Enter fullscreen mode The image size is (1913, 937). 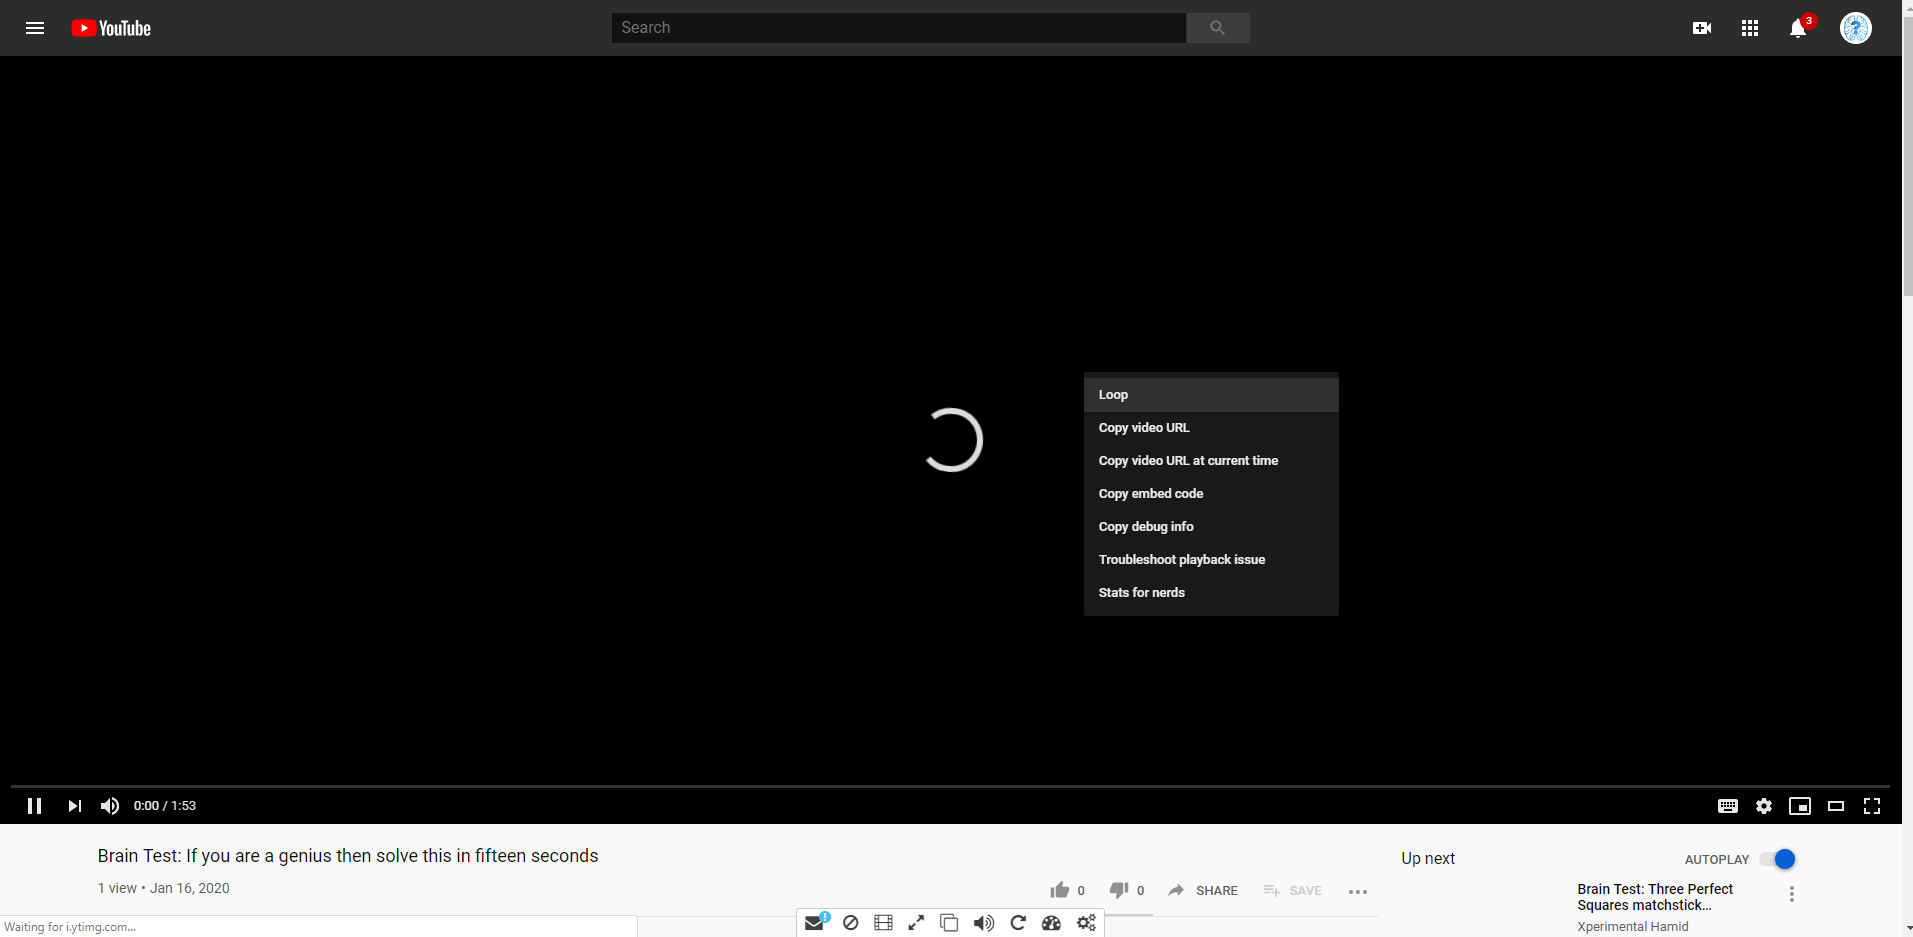(1873, 806)
